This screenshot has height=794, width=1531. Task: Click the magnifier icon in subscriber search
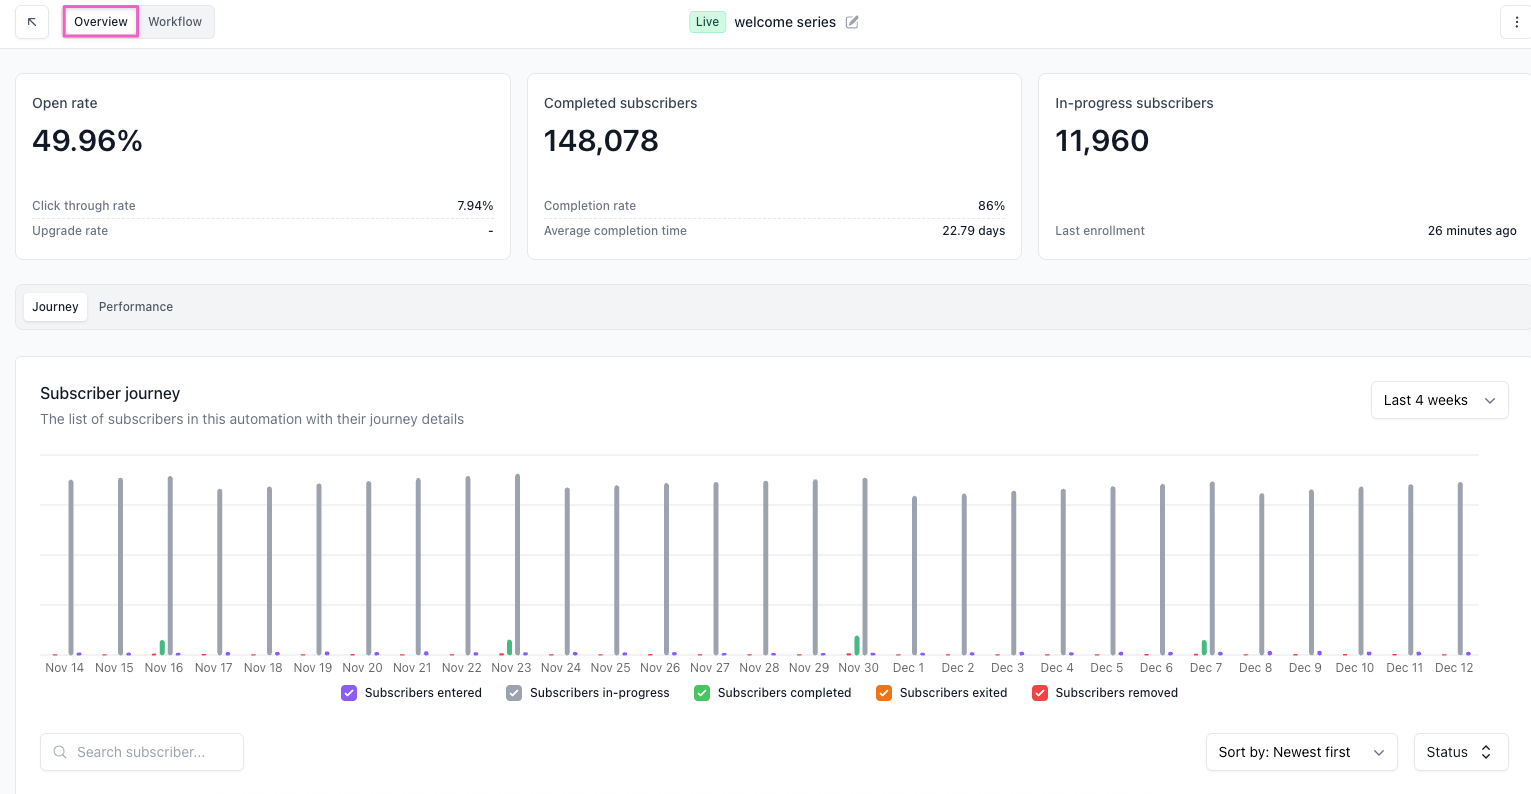(60, 752)
